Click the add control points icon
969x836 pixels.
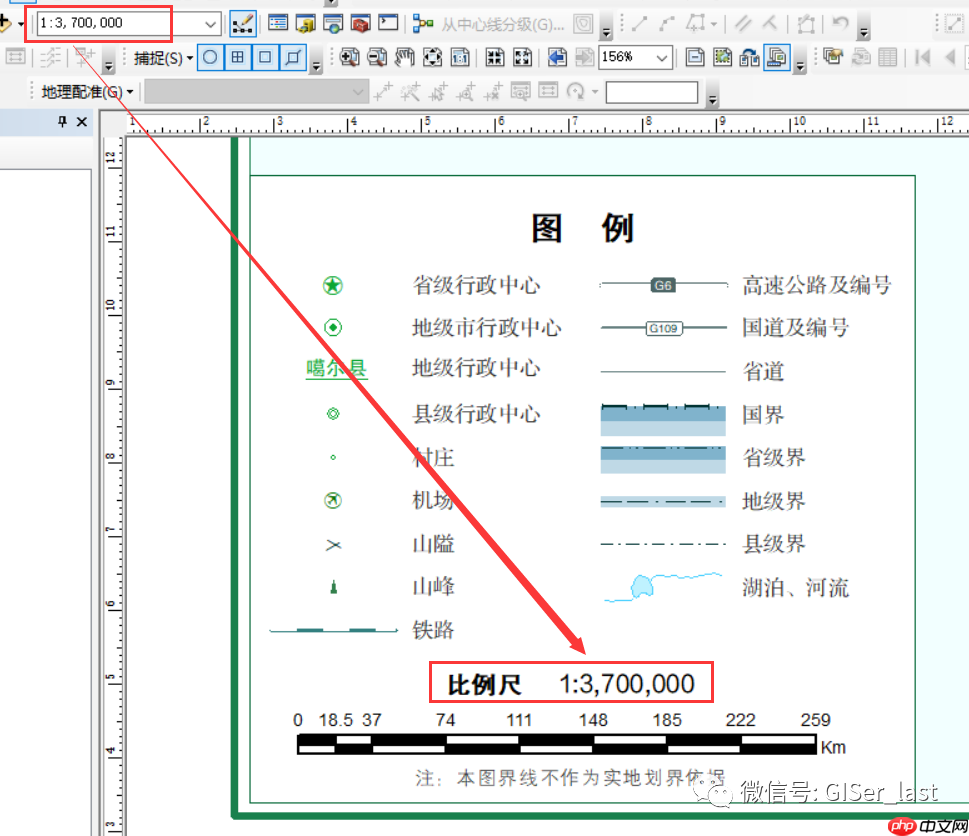coord(383,94)
